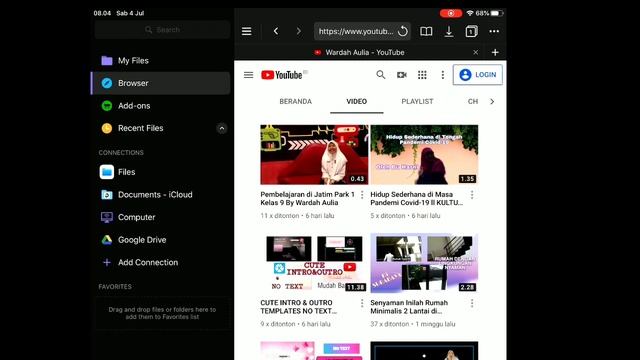The width and height of the screenshot is (640, 360).
Task: Open the YouTube apps grid icon
Action: pyautogui.click(x=422, y=75)
